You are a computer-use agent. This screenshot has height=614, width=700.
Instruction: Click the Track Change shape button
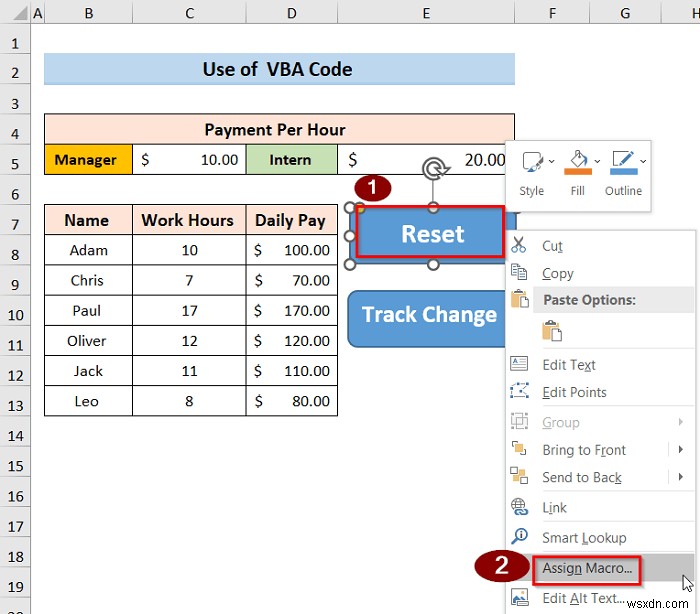(428, 318)
